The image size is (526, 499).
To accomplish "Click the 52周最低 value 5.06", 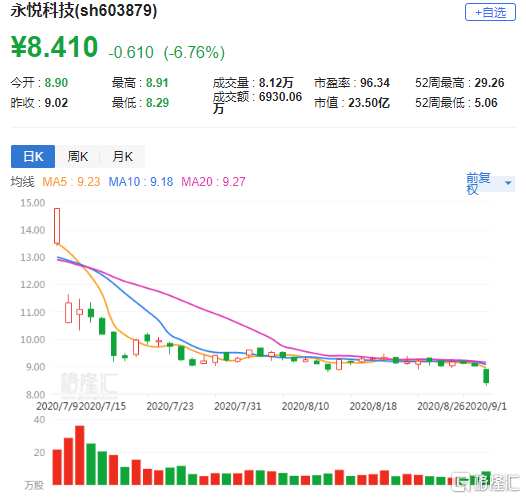I will (x=485, y=103).
